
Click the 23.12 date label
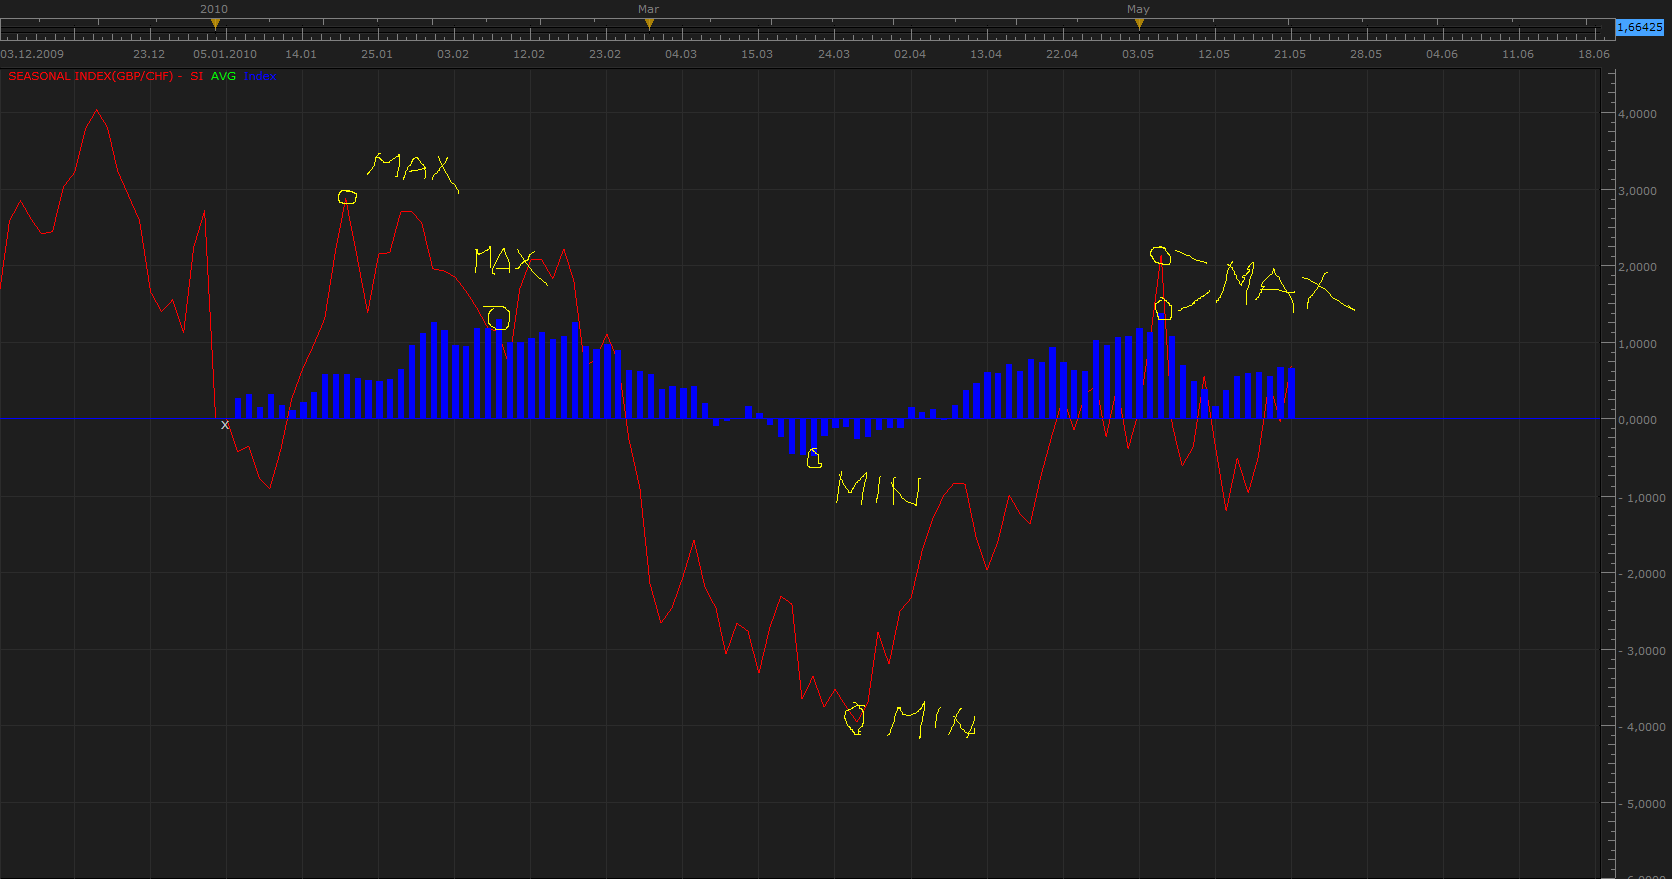pyautogui.click(x=149, y=54)
